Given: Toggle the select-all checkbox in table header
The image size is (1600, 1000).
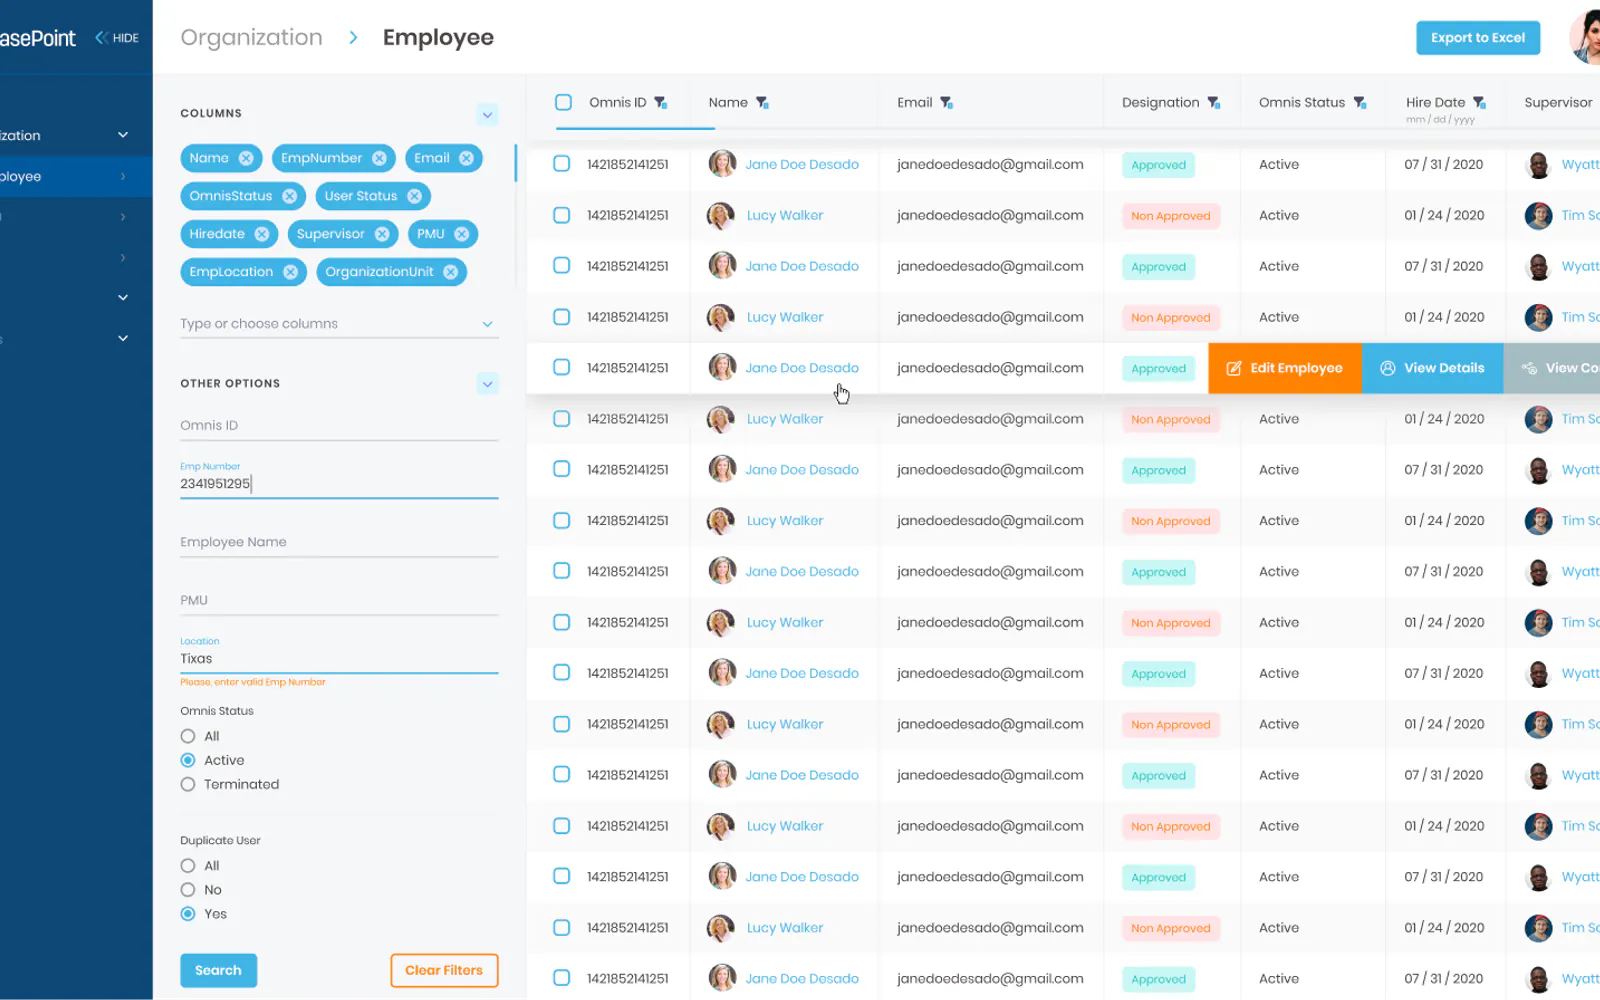Looking at the screenshot, I should (564, 102).
